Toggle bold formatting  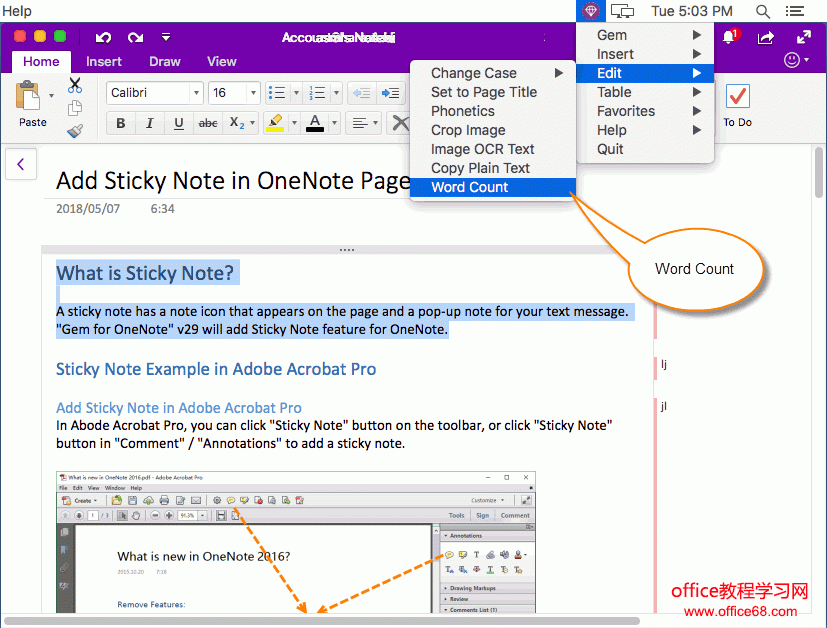[x=121, y=123]
